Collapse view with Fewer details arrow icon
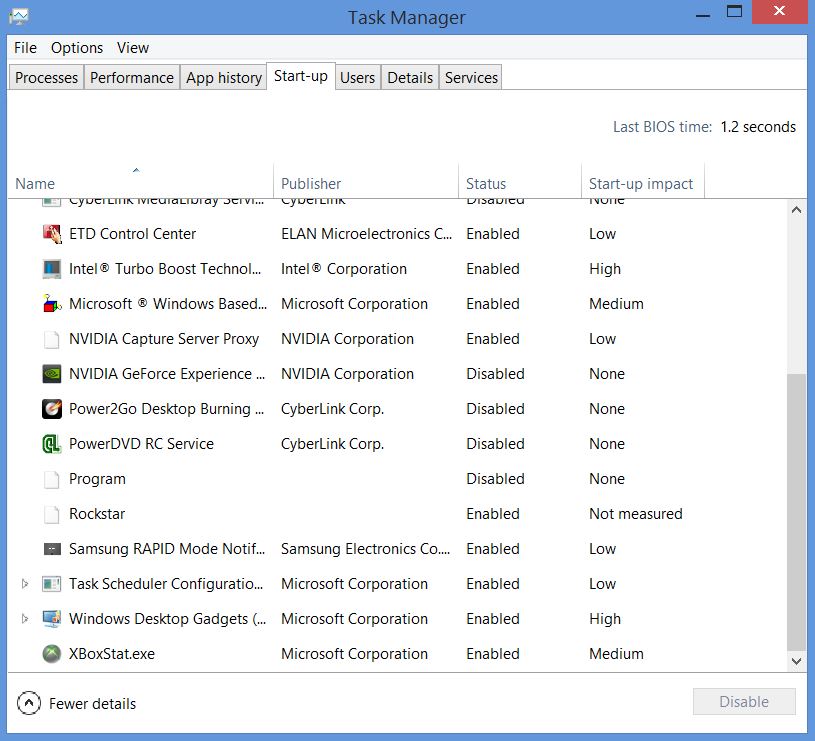This screenshot has width=815, height=741. coord(29,703)
